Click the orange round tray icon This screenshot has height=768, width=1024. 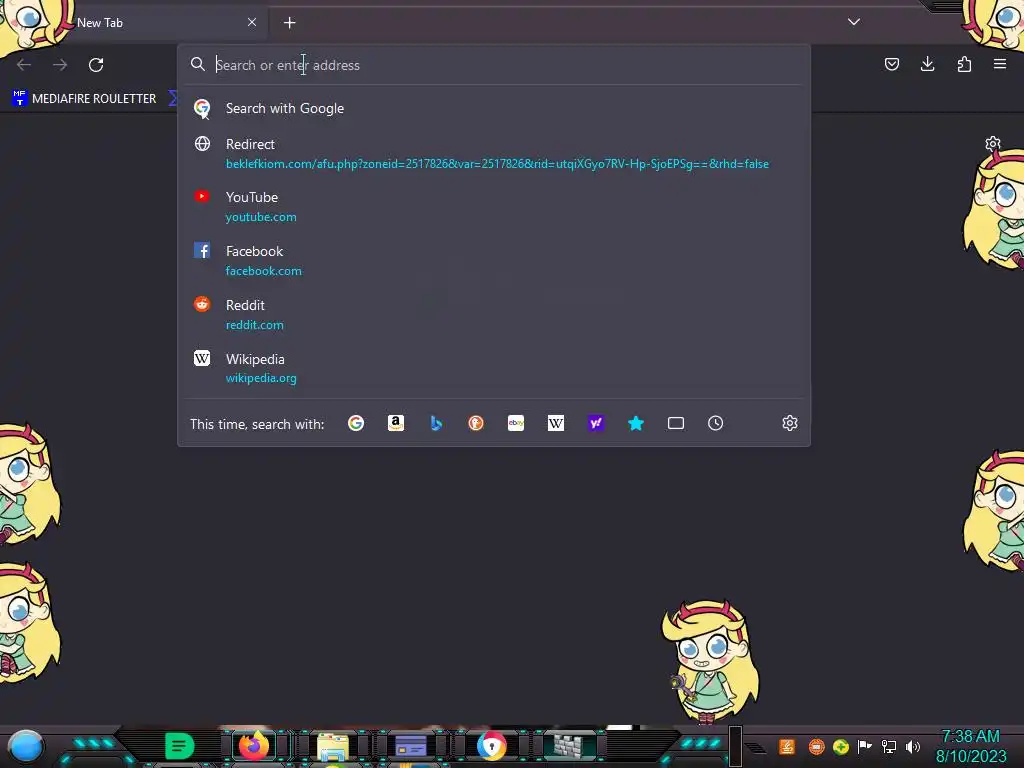click(816, 746)
